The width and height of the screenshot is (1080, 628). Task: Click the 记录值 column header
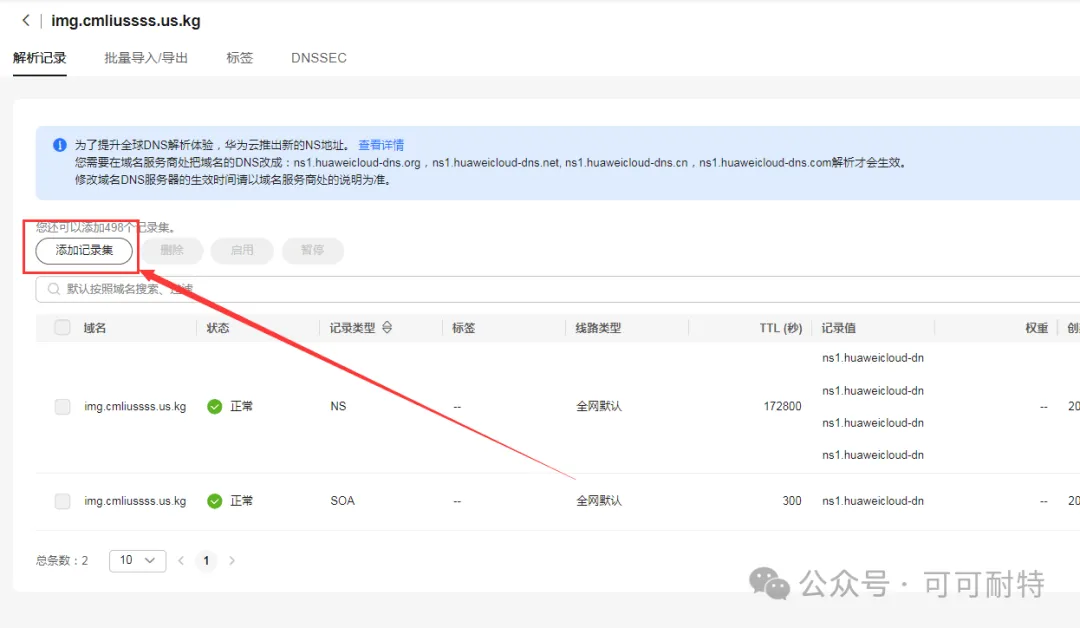tap(838, 328)
